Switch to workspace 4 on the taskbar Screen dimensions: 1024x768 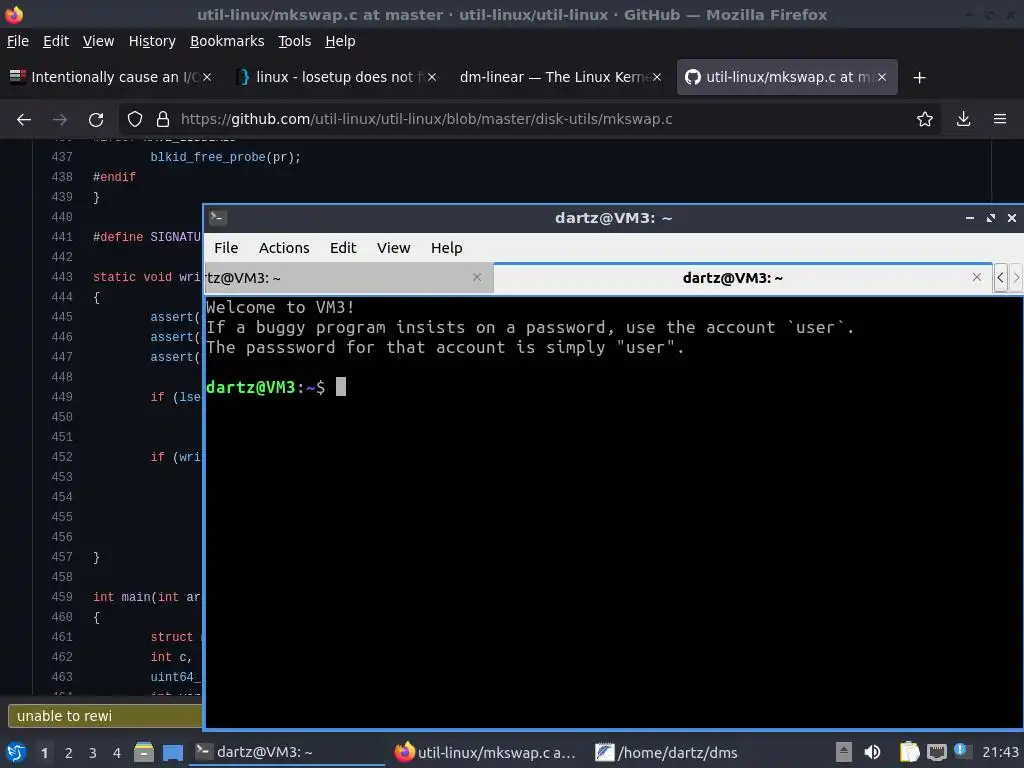[x=117, y=753]
